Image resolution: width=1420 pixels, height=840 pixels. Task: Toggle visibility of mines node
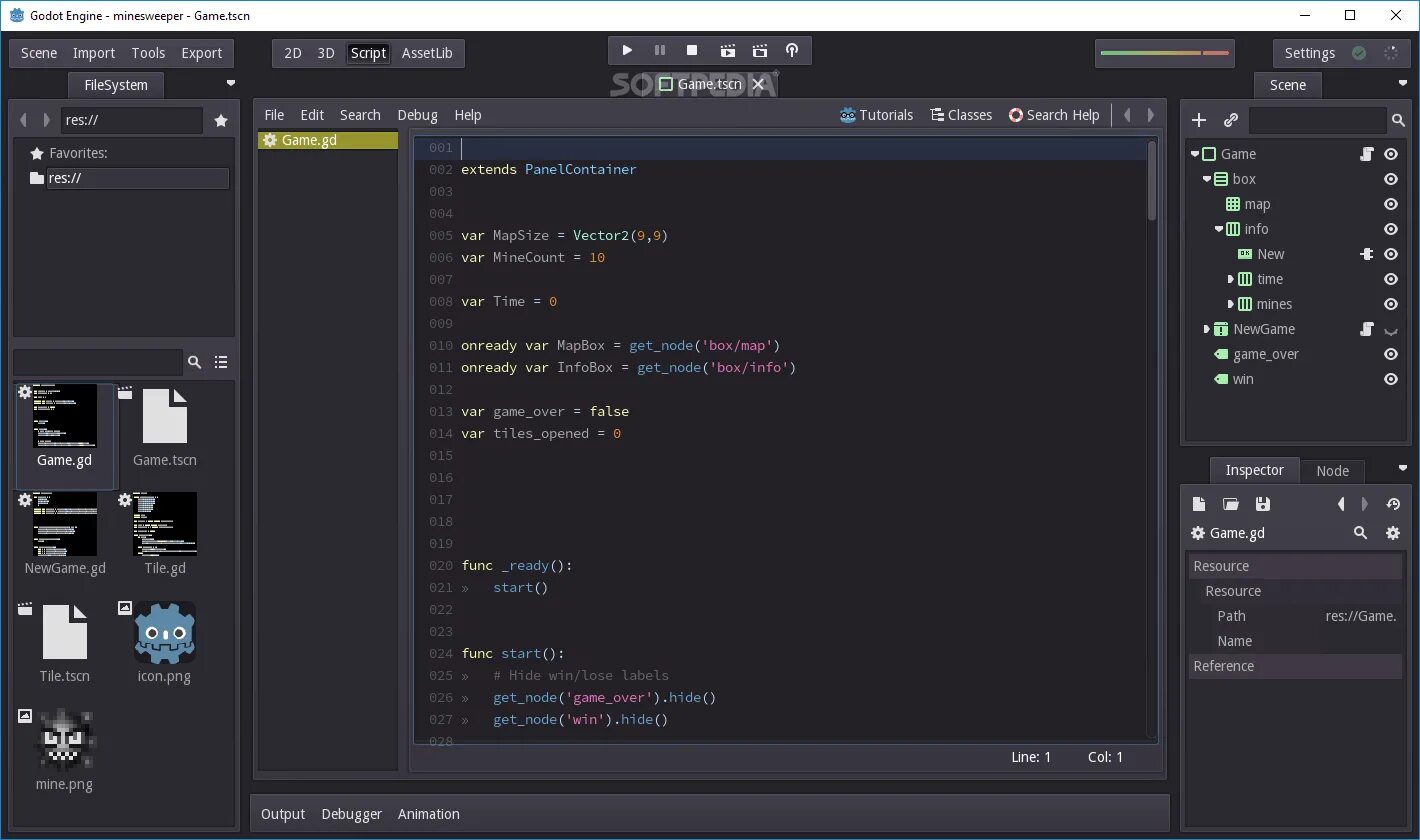point(1391,304)
